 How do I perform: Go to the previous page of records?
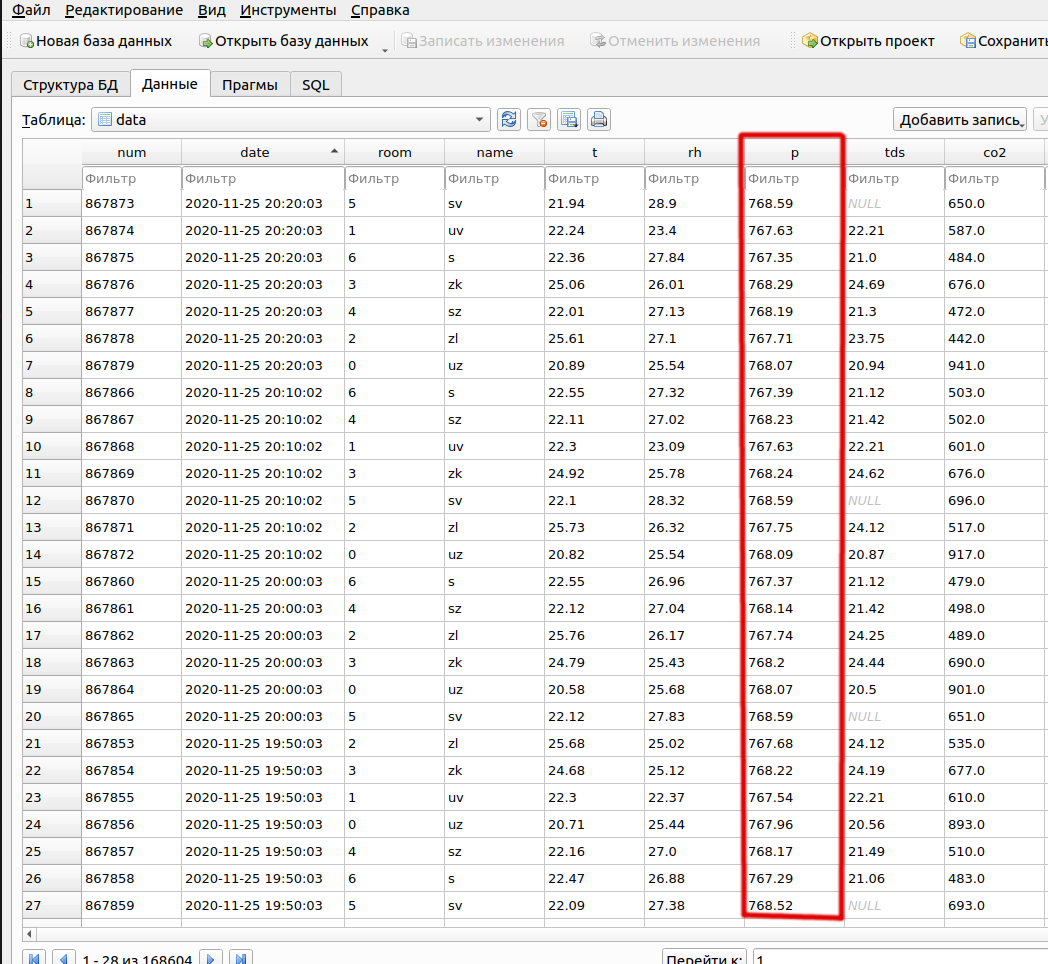(x=63, y=958)
